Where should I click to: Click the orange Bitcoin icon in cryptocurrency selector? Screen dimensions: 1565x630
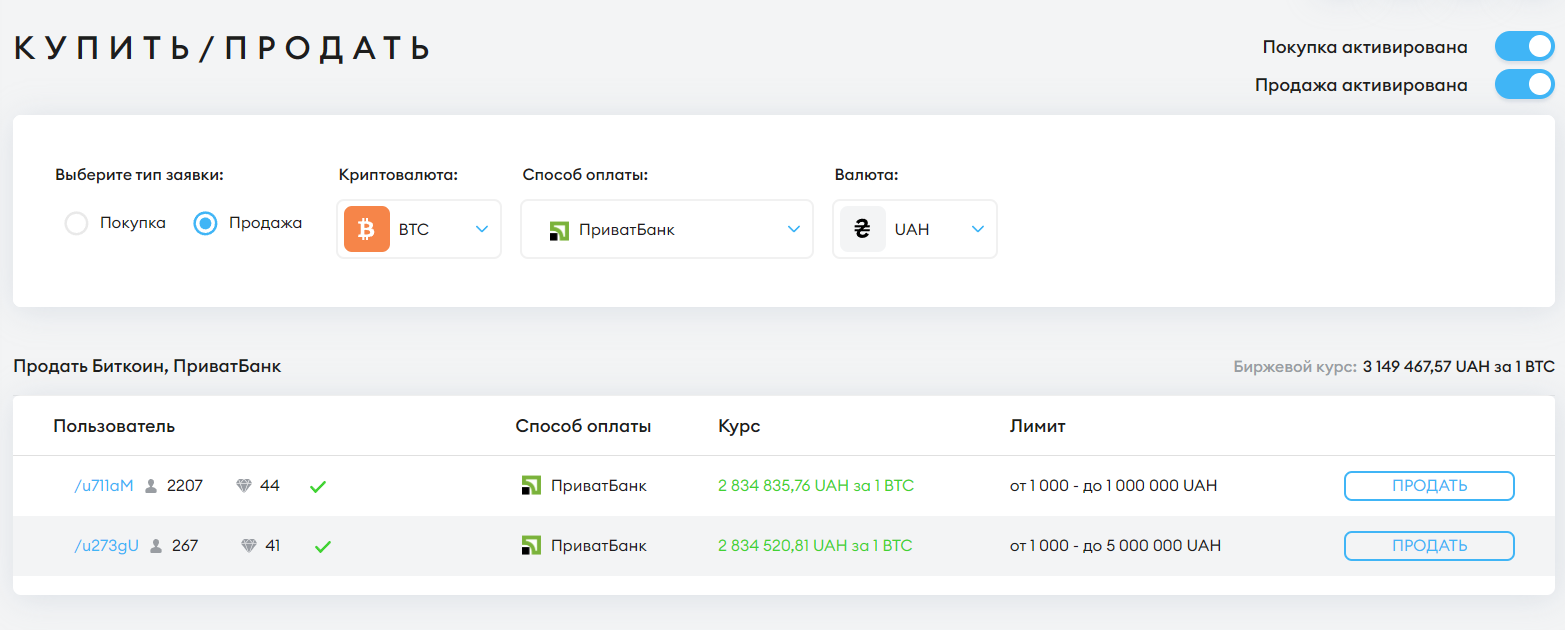point(366,229)
